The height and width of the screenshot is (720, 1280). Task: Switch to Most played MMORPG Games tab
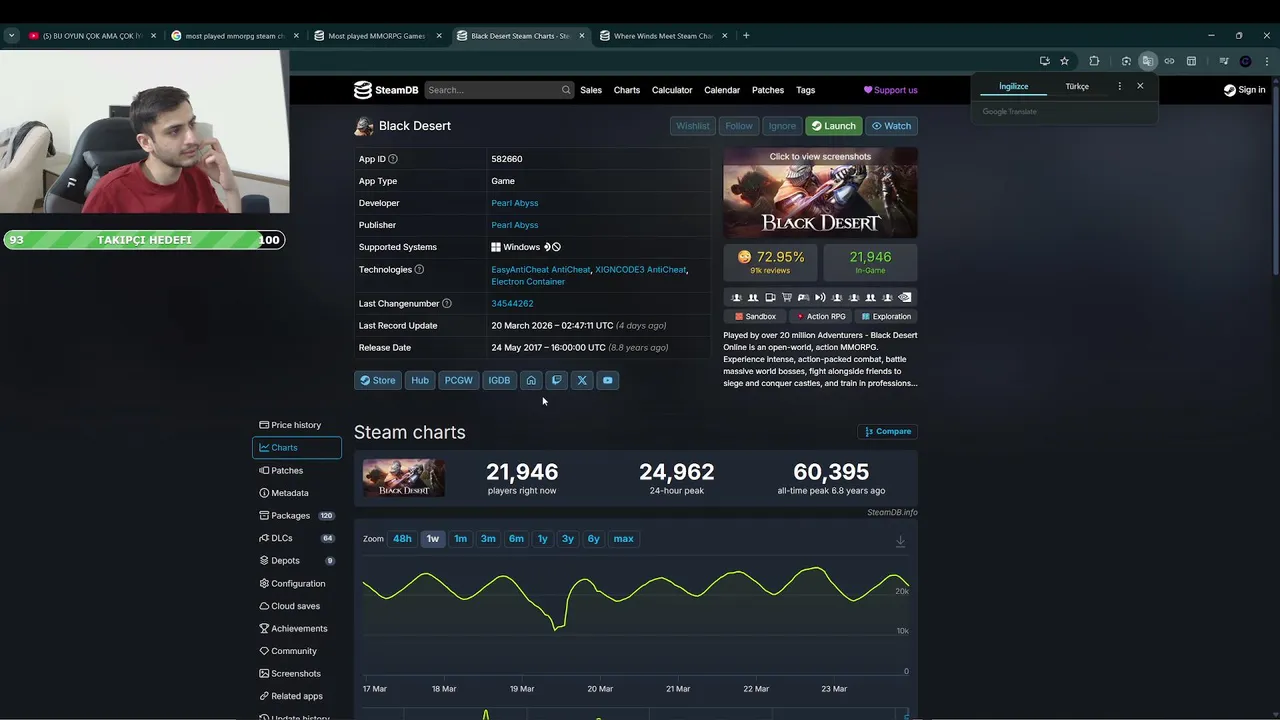[377, 36]
